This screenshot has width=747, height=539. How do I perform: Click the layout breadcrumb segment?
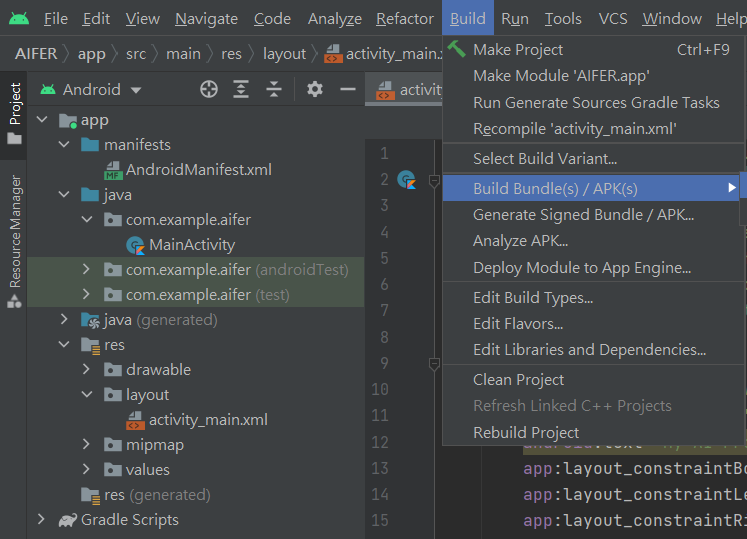coord(284,53)
